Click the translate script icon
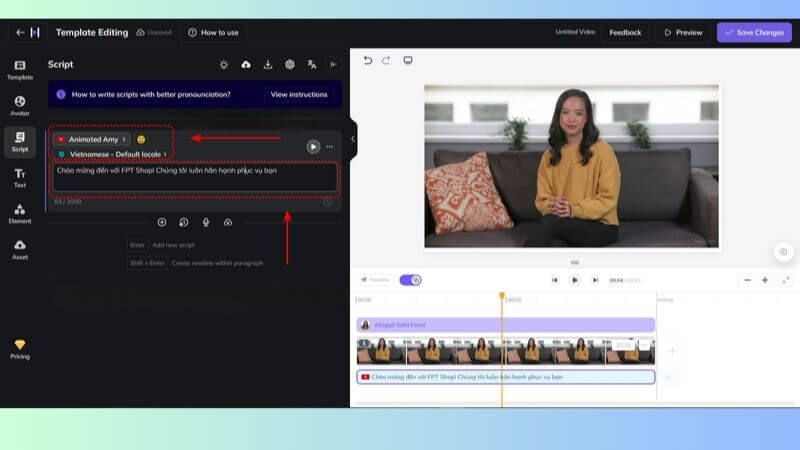The height and width of the screenshot is (450, 800). [312, 65]
